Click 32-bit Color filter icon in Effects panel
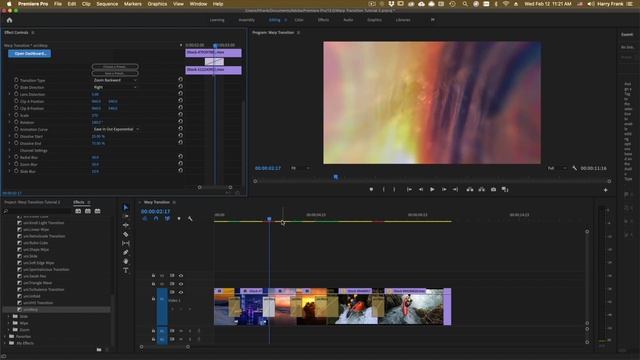 [88, 211]
